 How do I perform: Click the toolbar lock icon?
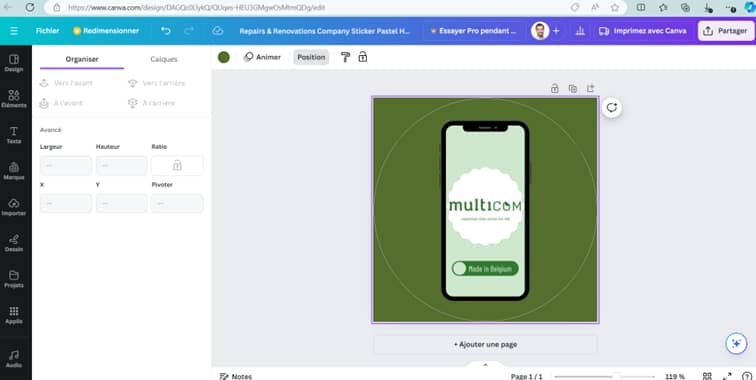tap(363, 57)
